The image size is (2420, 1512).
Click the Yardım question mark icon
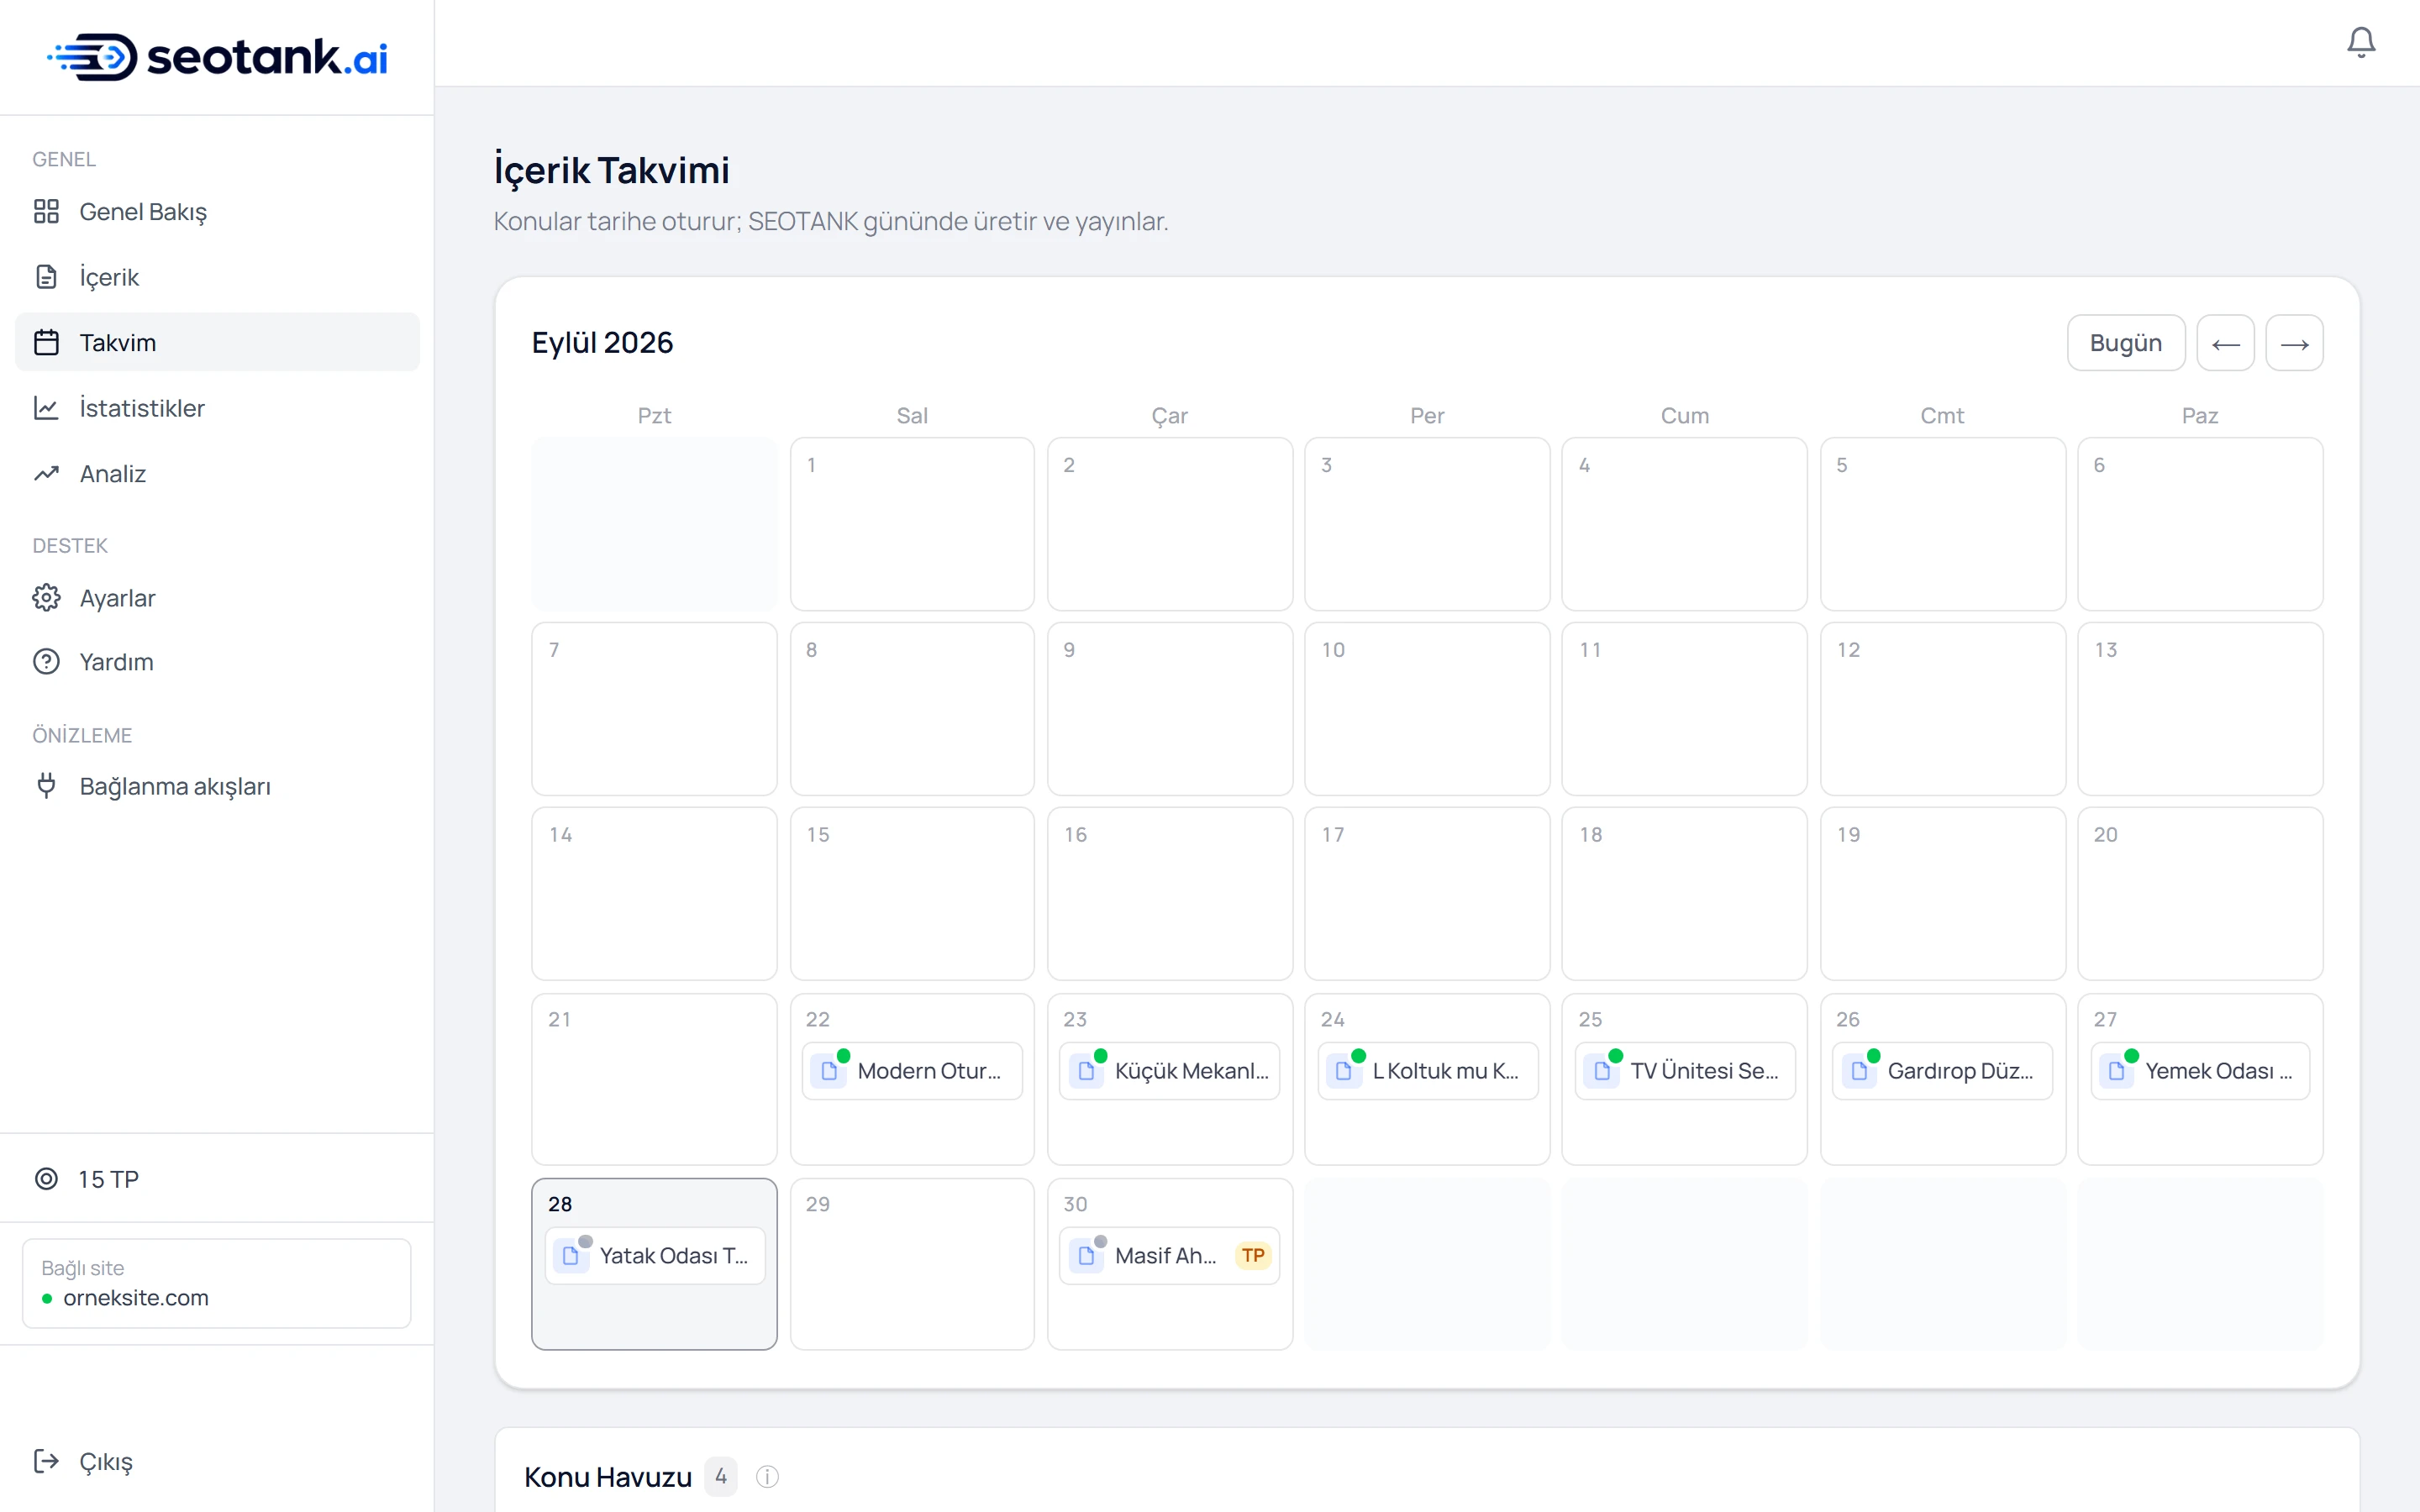pyautogui.click(x=46, y=662)
